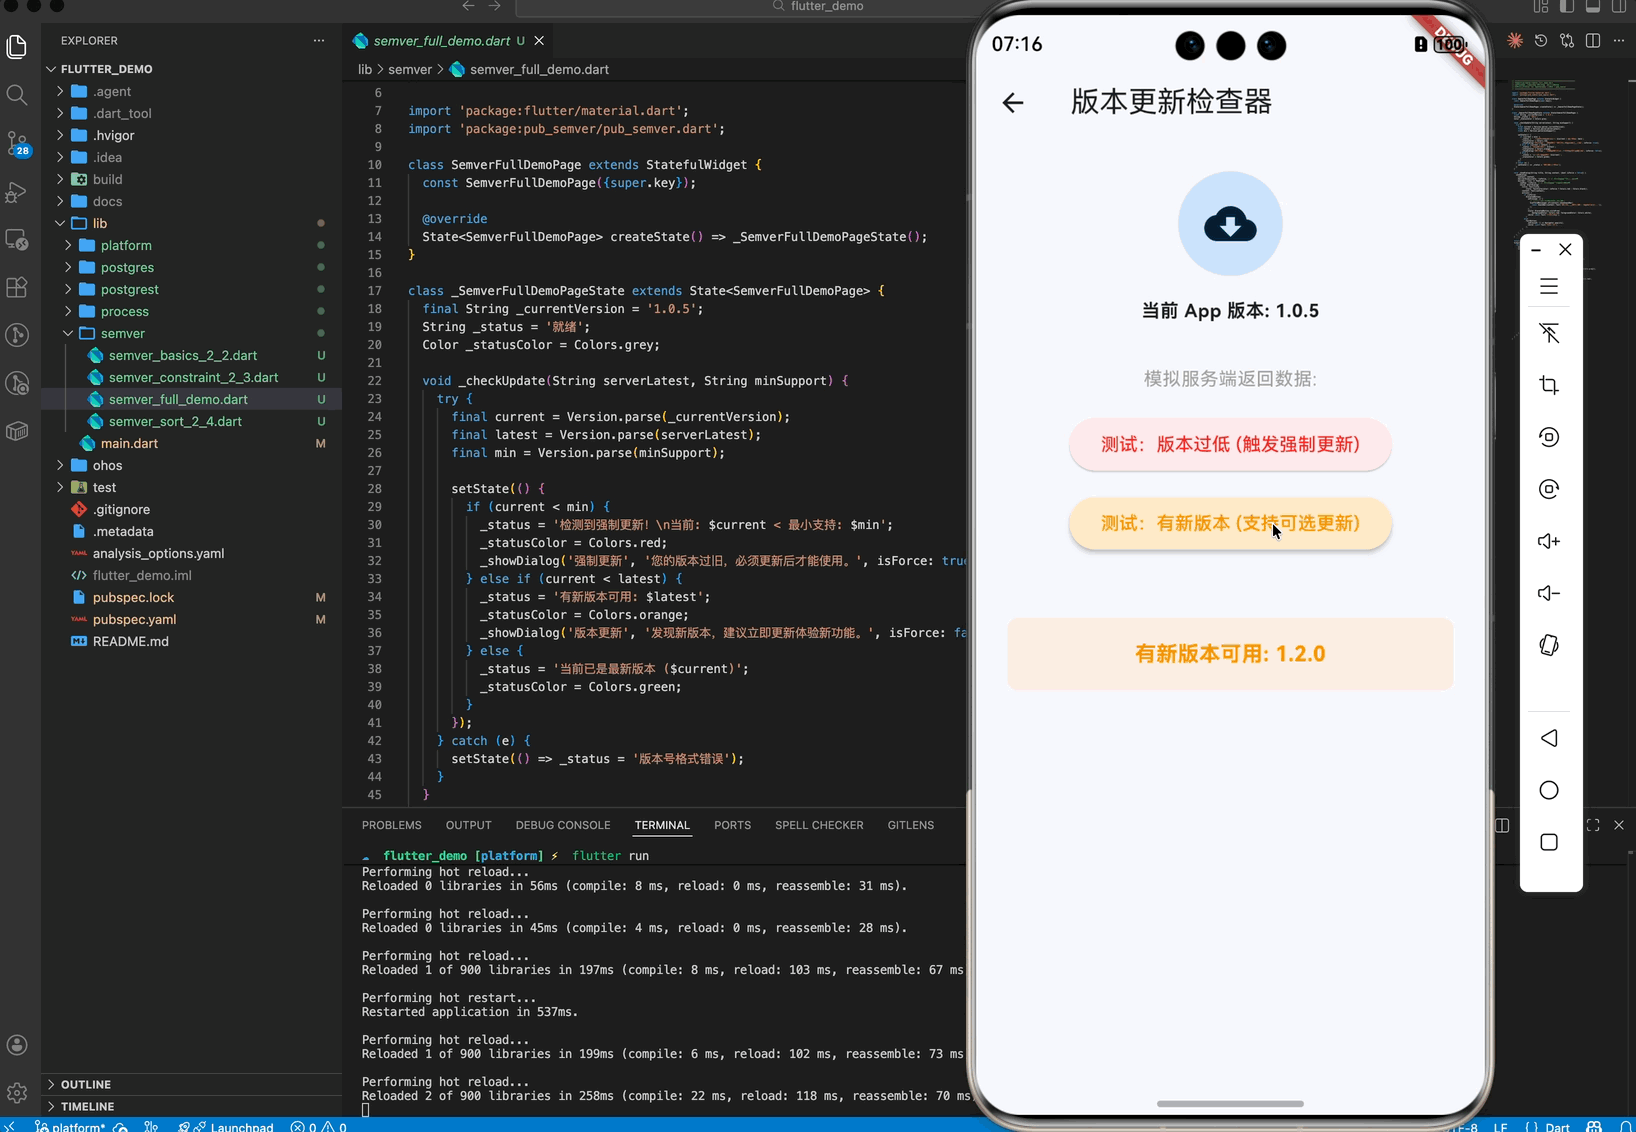Tap emulator Home circle button

(1549, 790)
